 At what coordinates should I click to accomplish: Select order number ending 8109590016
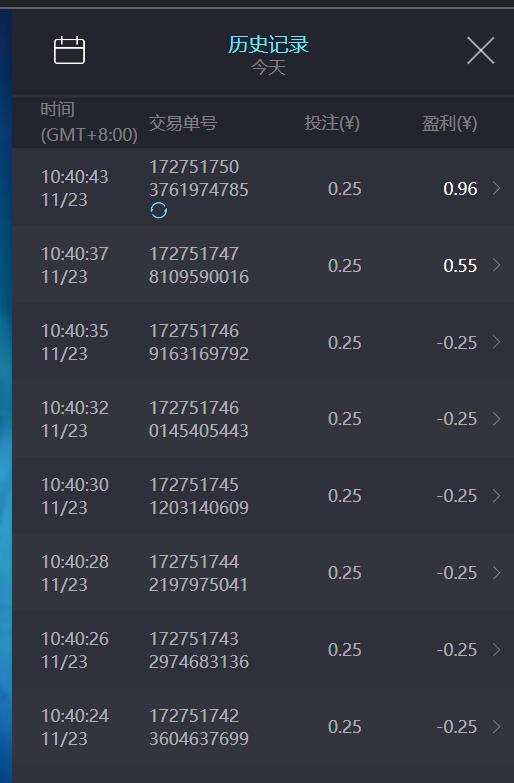coord(199,265)
